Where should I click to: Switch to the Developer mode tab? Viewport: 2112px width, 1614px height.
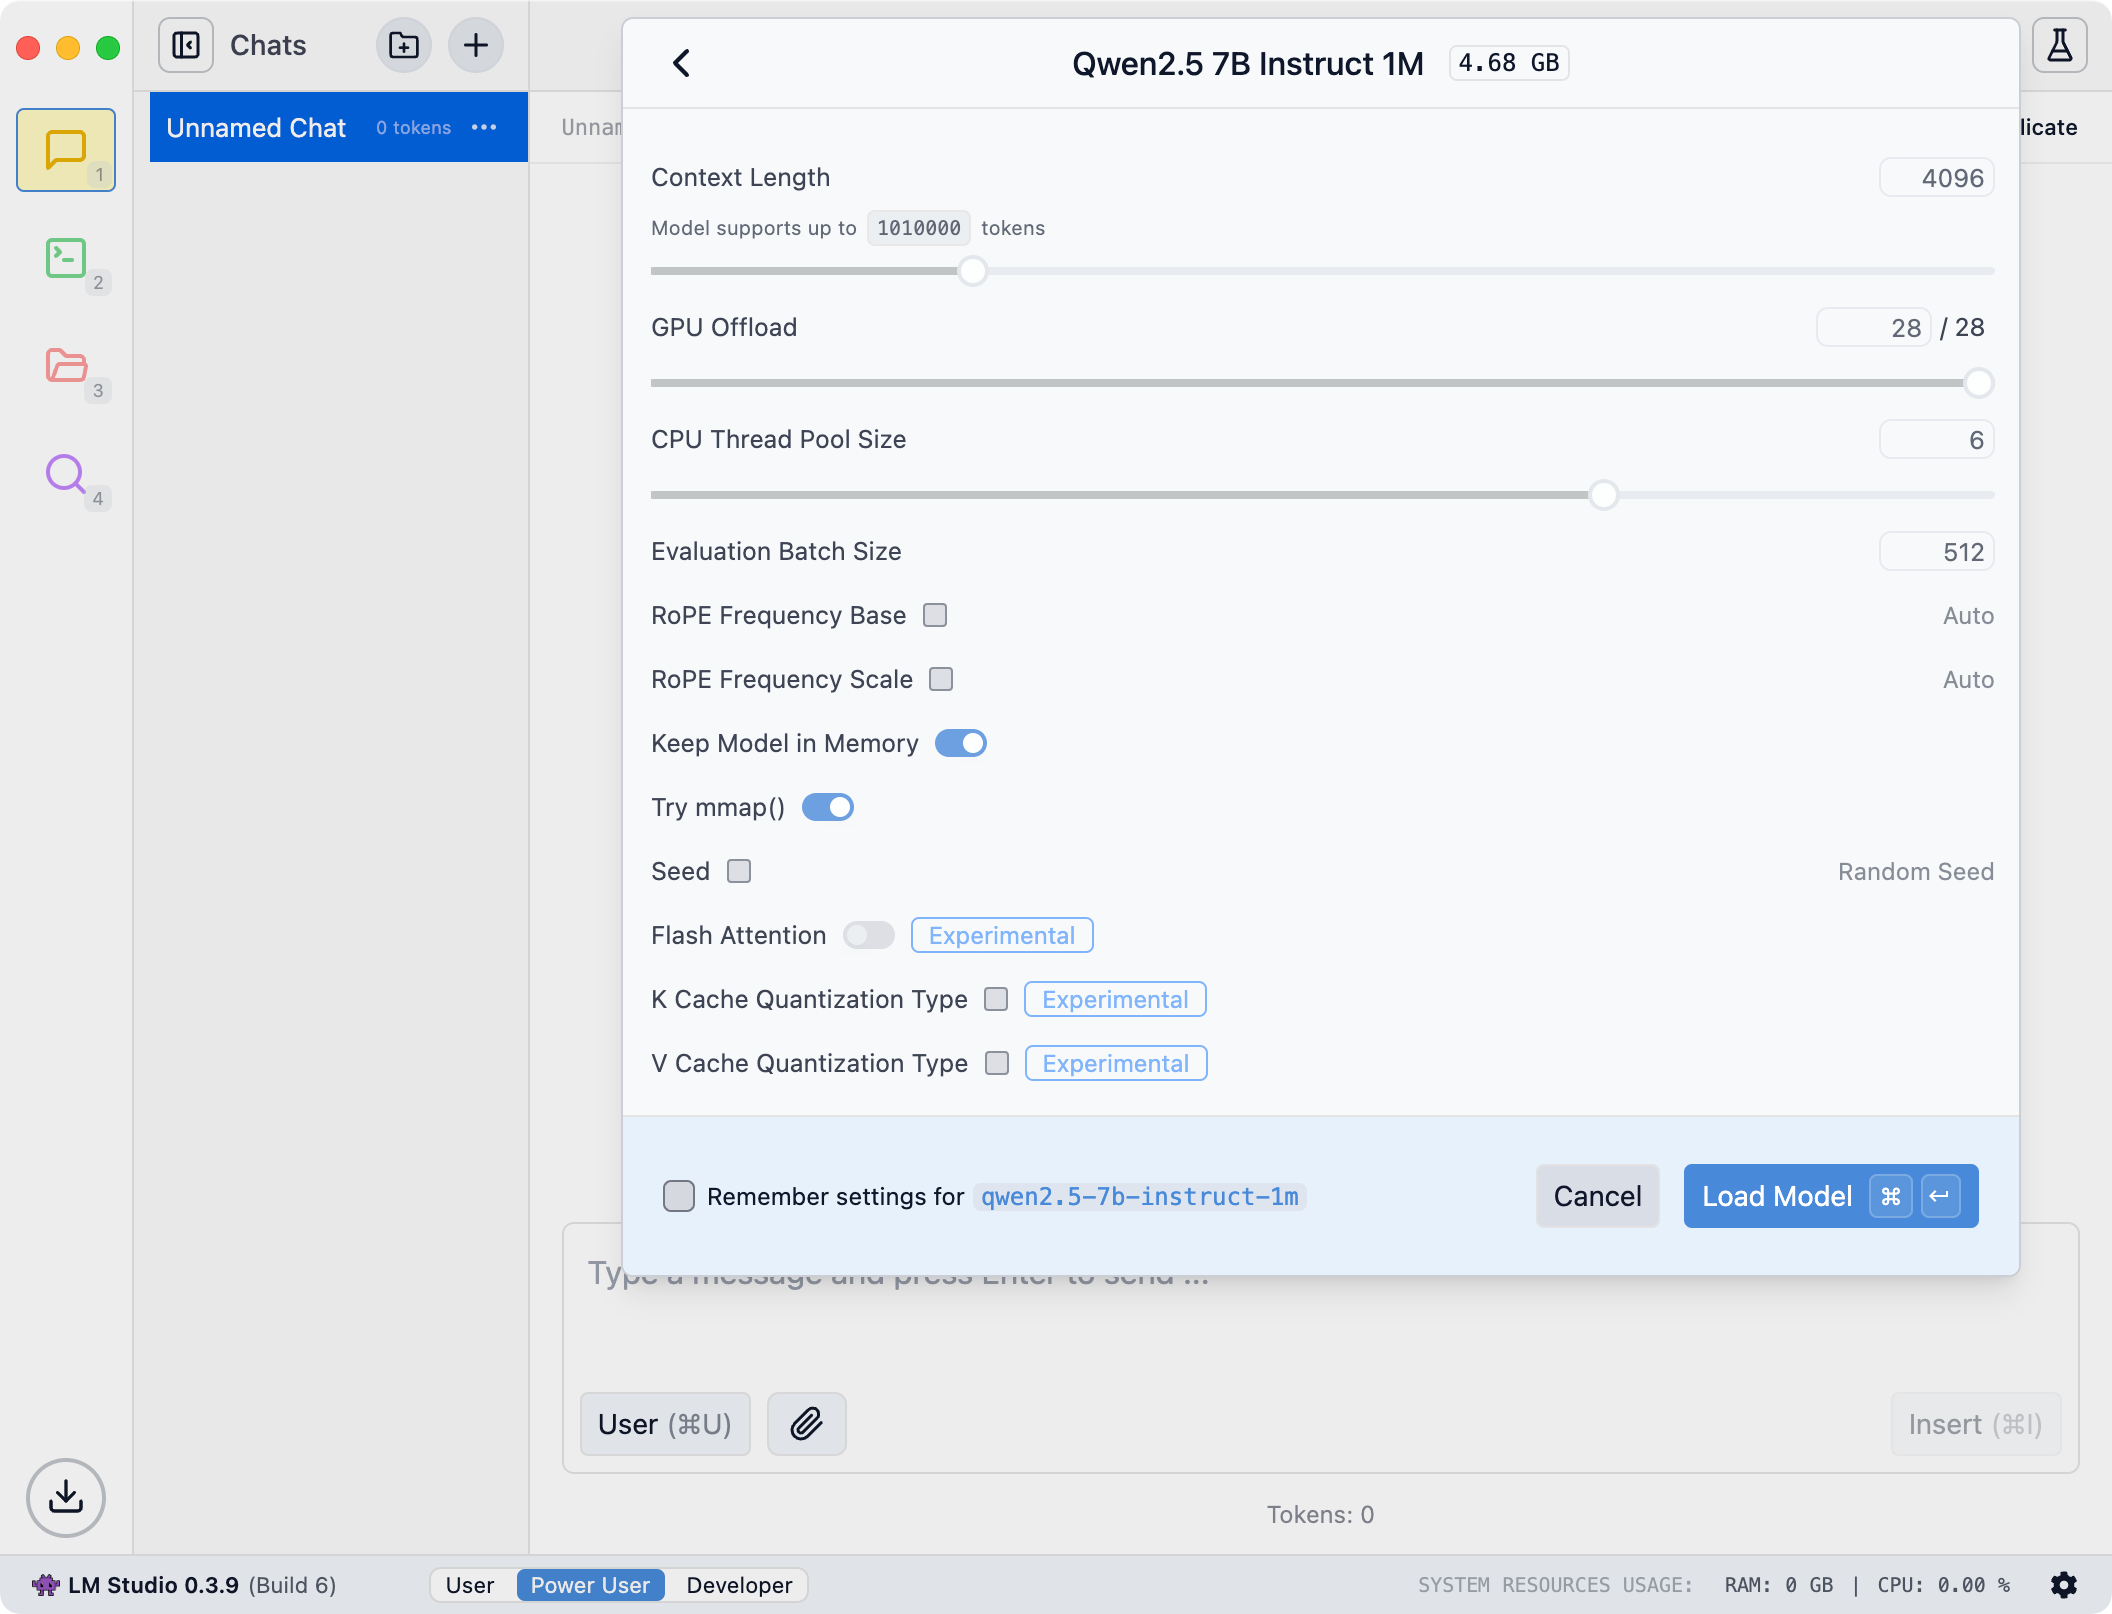coord(738,1585)
